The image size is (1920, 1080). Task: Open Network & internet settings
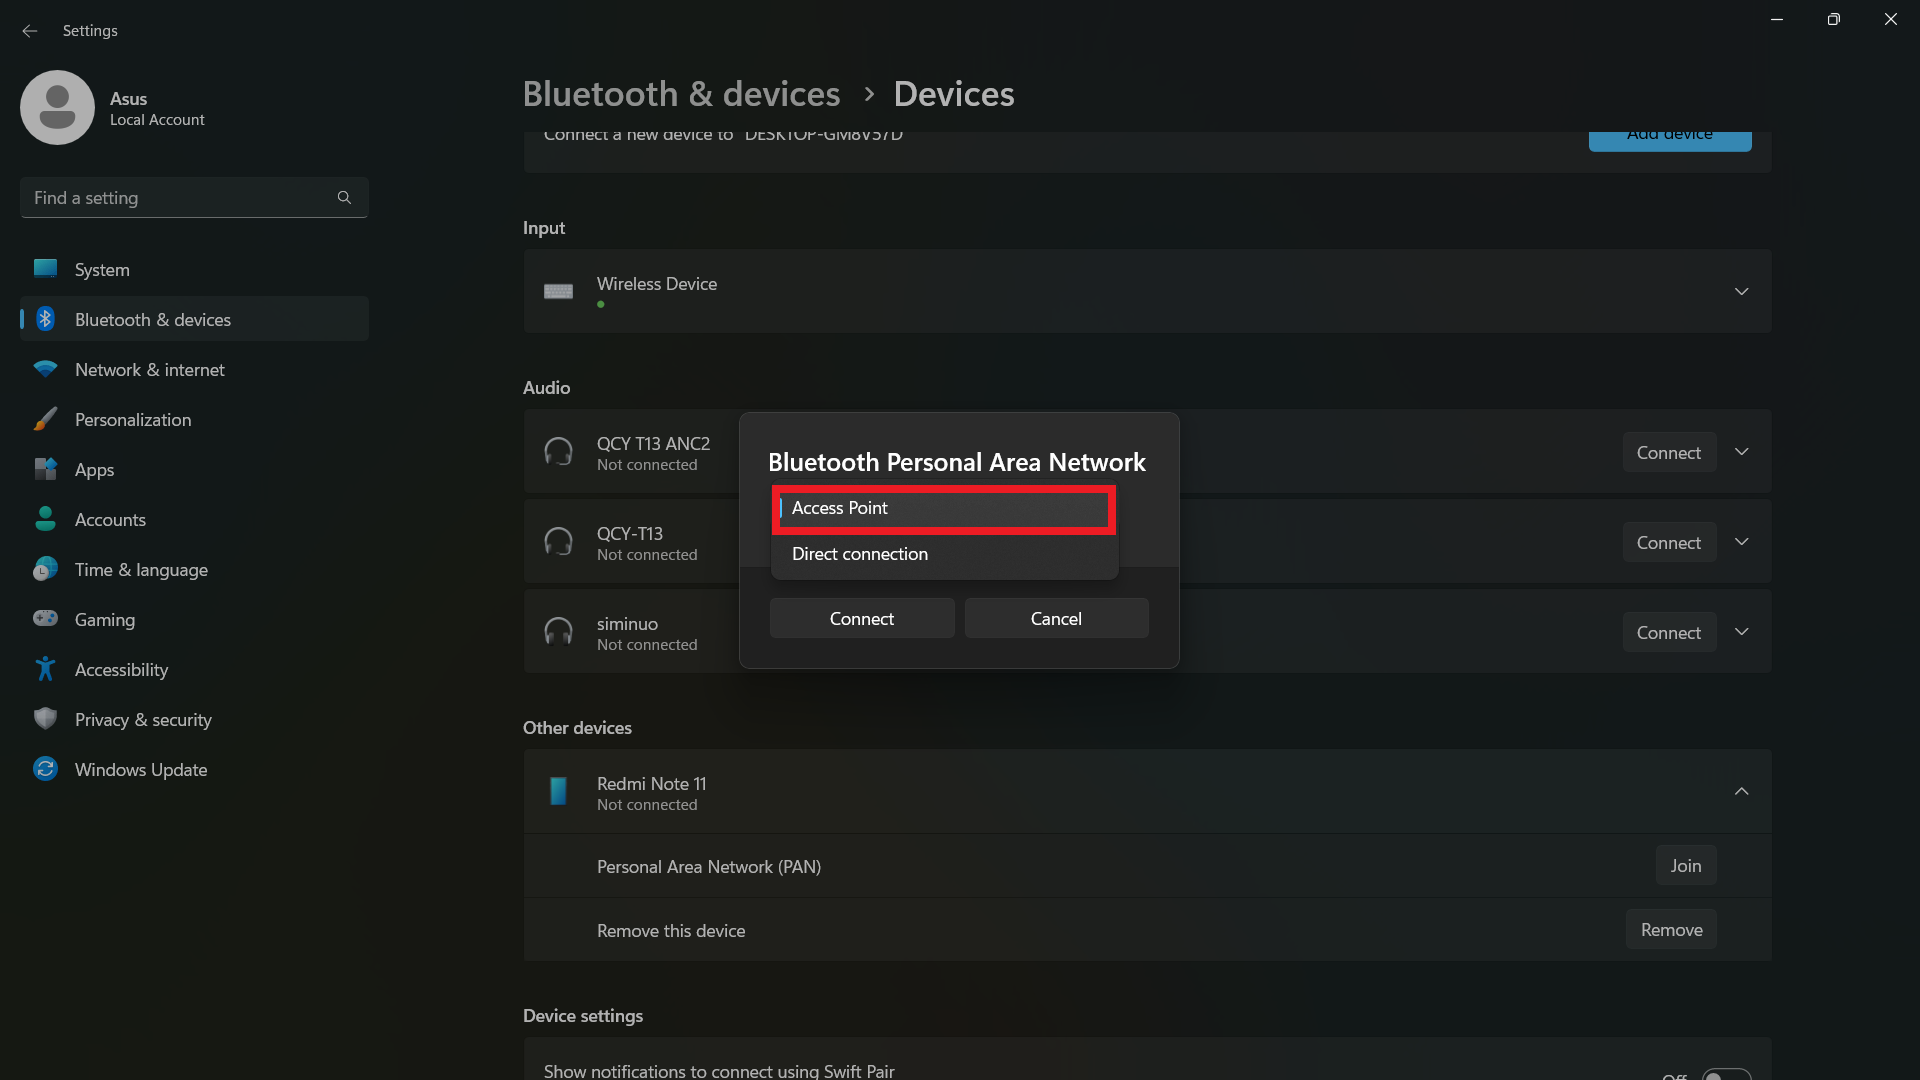tap(194, 369)
